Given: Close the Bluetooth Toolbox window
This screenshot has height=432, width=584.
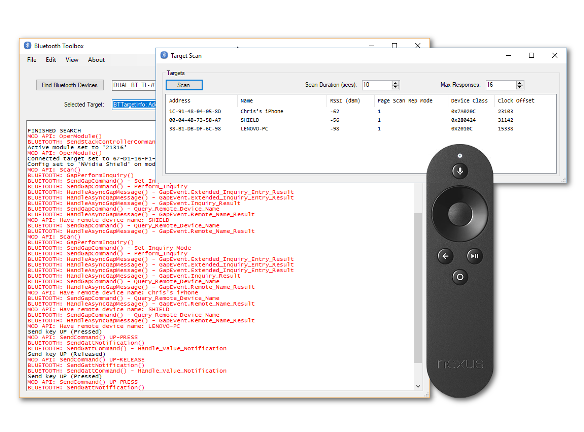Looking at the screenshot, I should (x=418, y=45).
